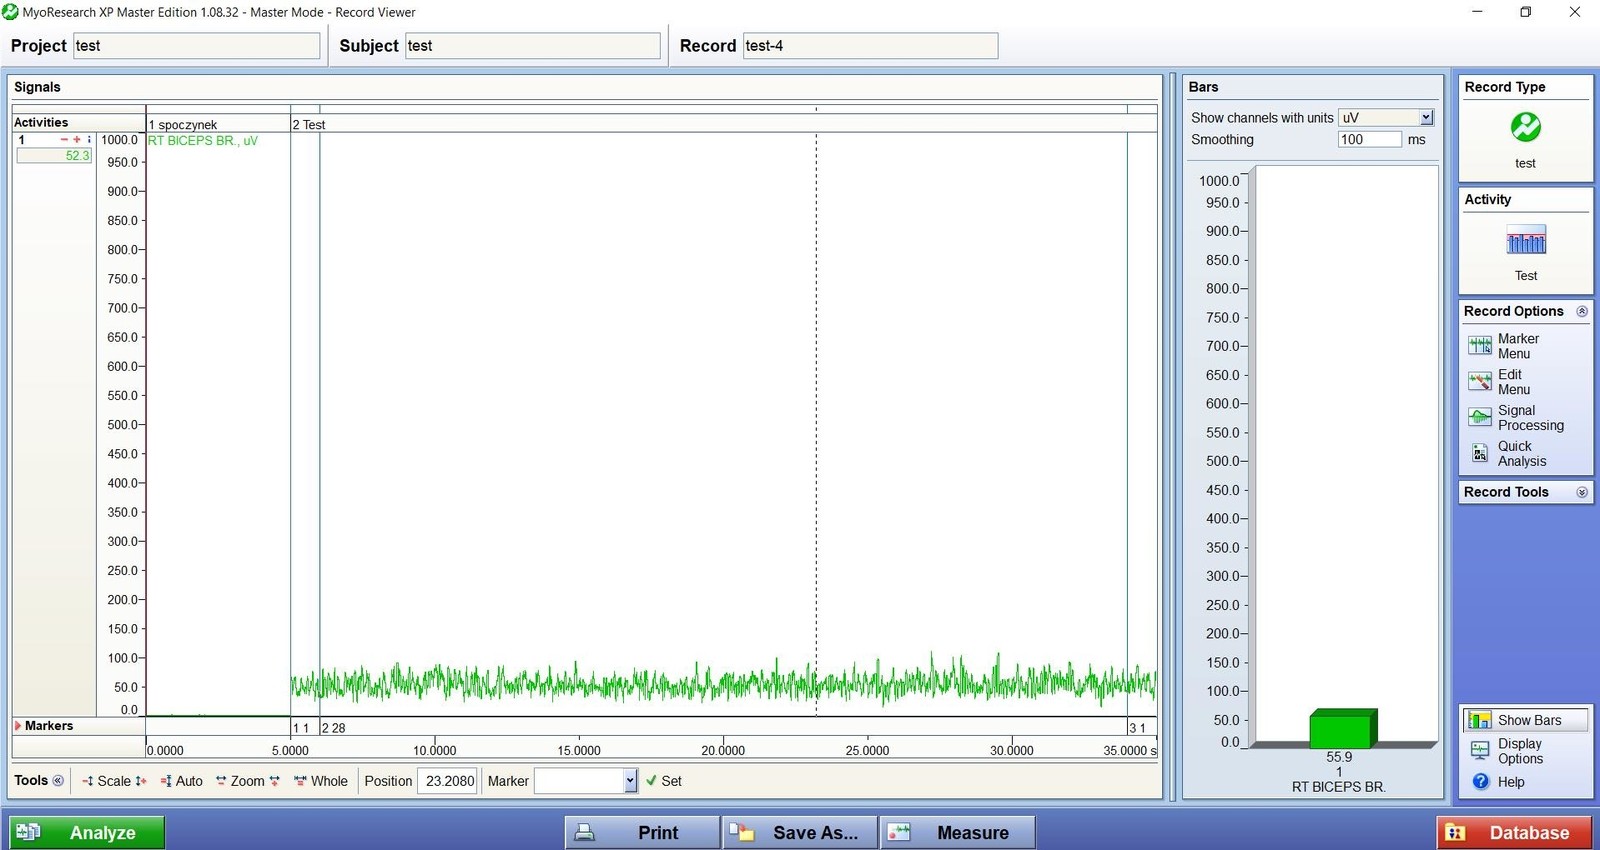Image resolution: width=1600 pixels, height=850 pixels.
Task: Expand the Markers row
Action: click(x=18, y=726)
